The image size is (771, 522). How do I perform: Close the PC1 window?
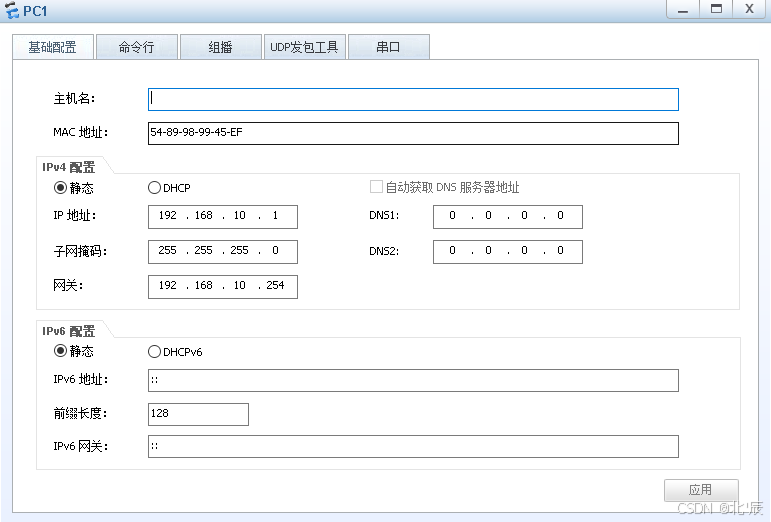(x=749, y=9)
